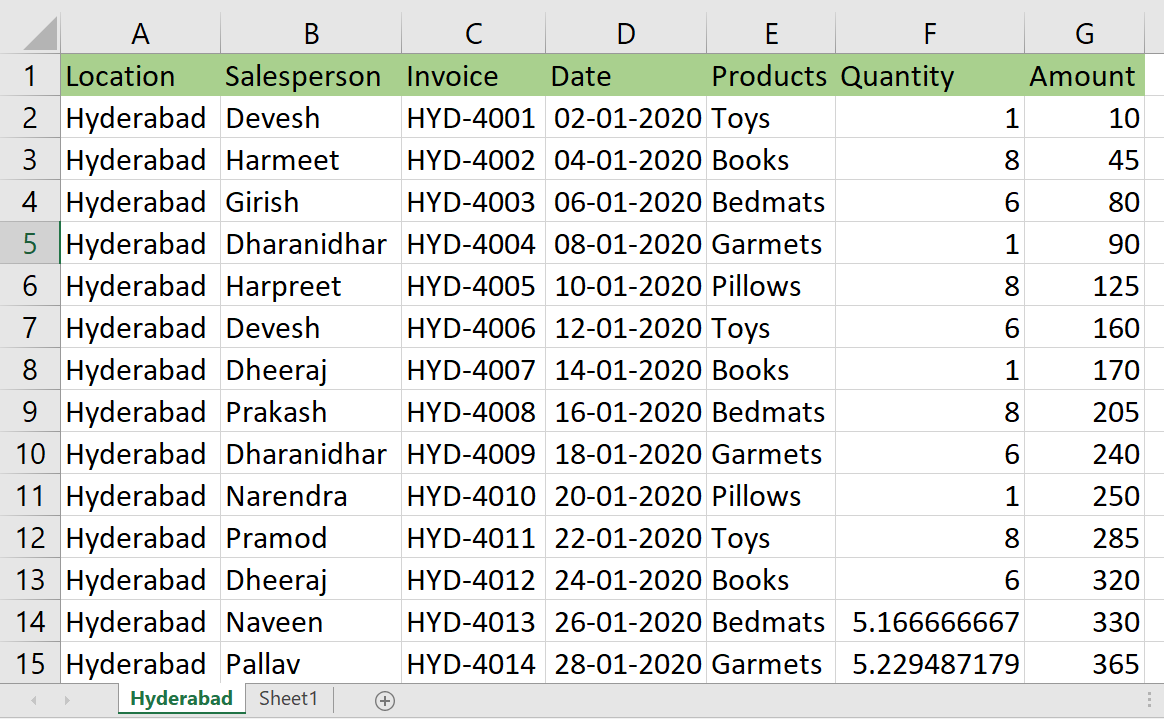
Task: Click the left sheet navigation arrow
Action: (31, 699)
